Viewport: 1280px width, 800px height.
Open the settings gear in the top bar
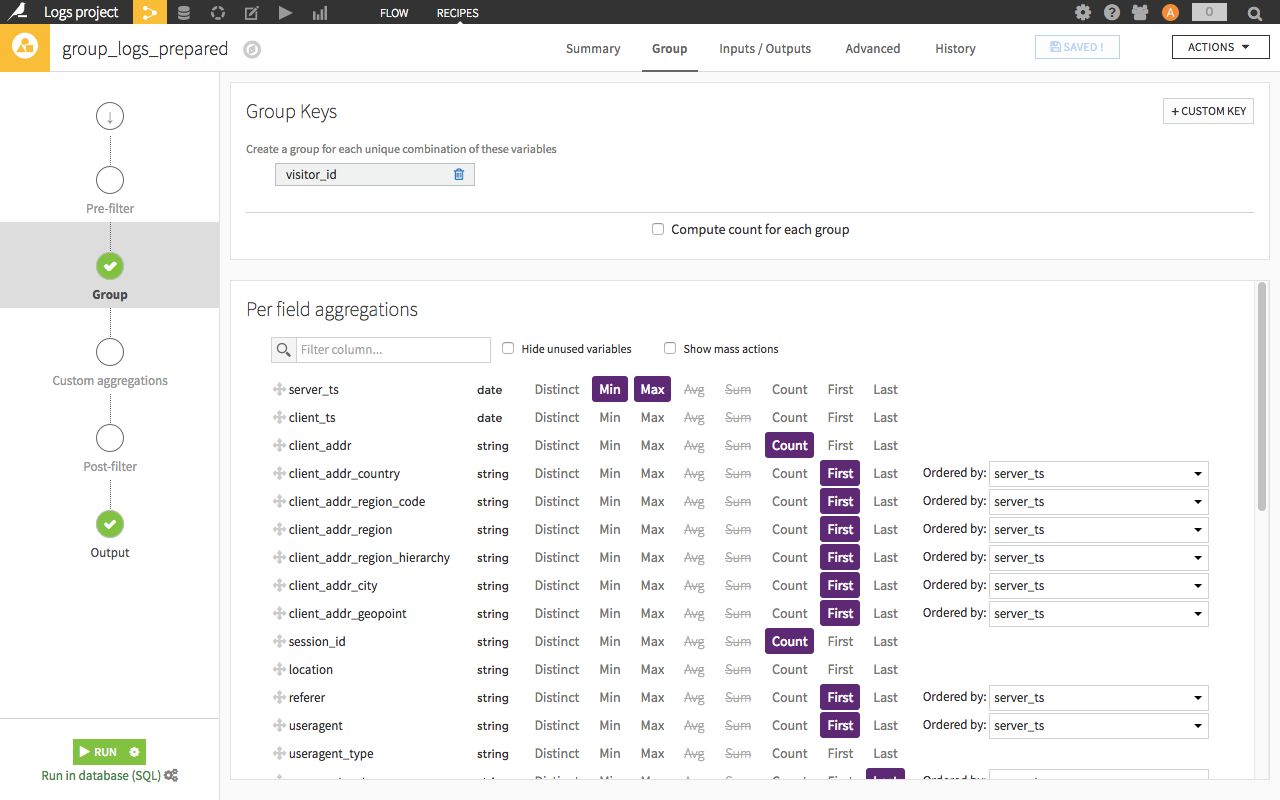[x=1083, y=12]
